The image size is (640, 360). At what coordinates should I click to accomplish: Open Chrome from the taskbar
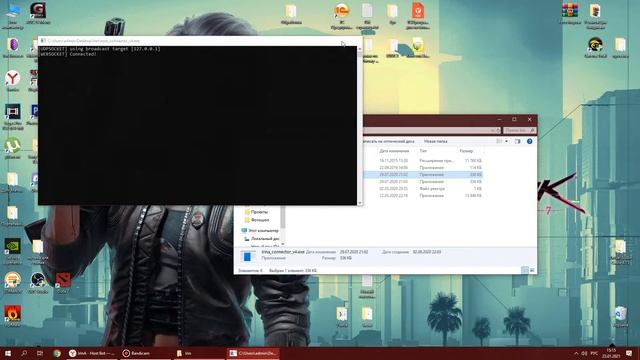pos(57,353)
